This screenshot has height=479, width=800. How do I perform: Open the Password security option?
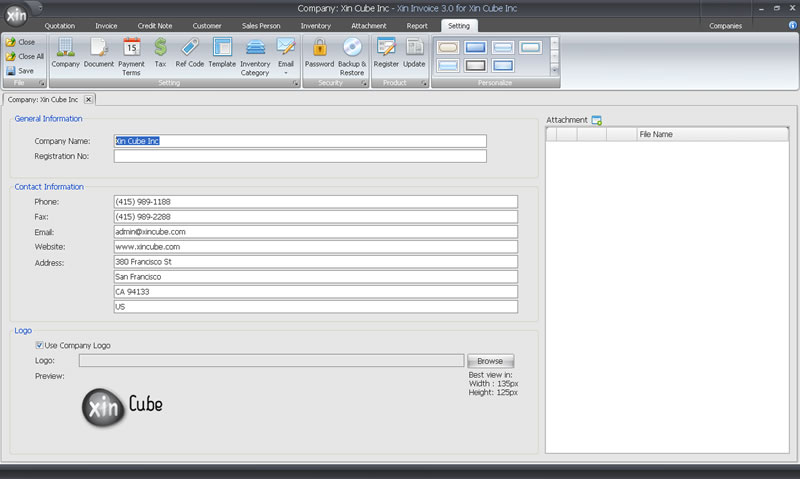(319, 53)
